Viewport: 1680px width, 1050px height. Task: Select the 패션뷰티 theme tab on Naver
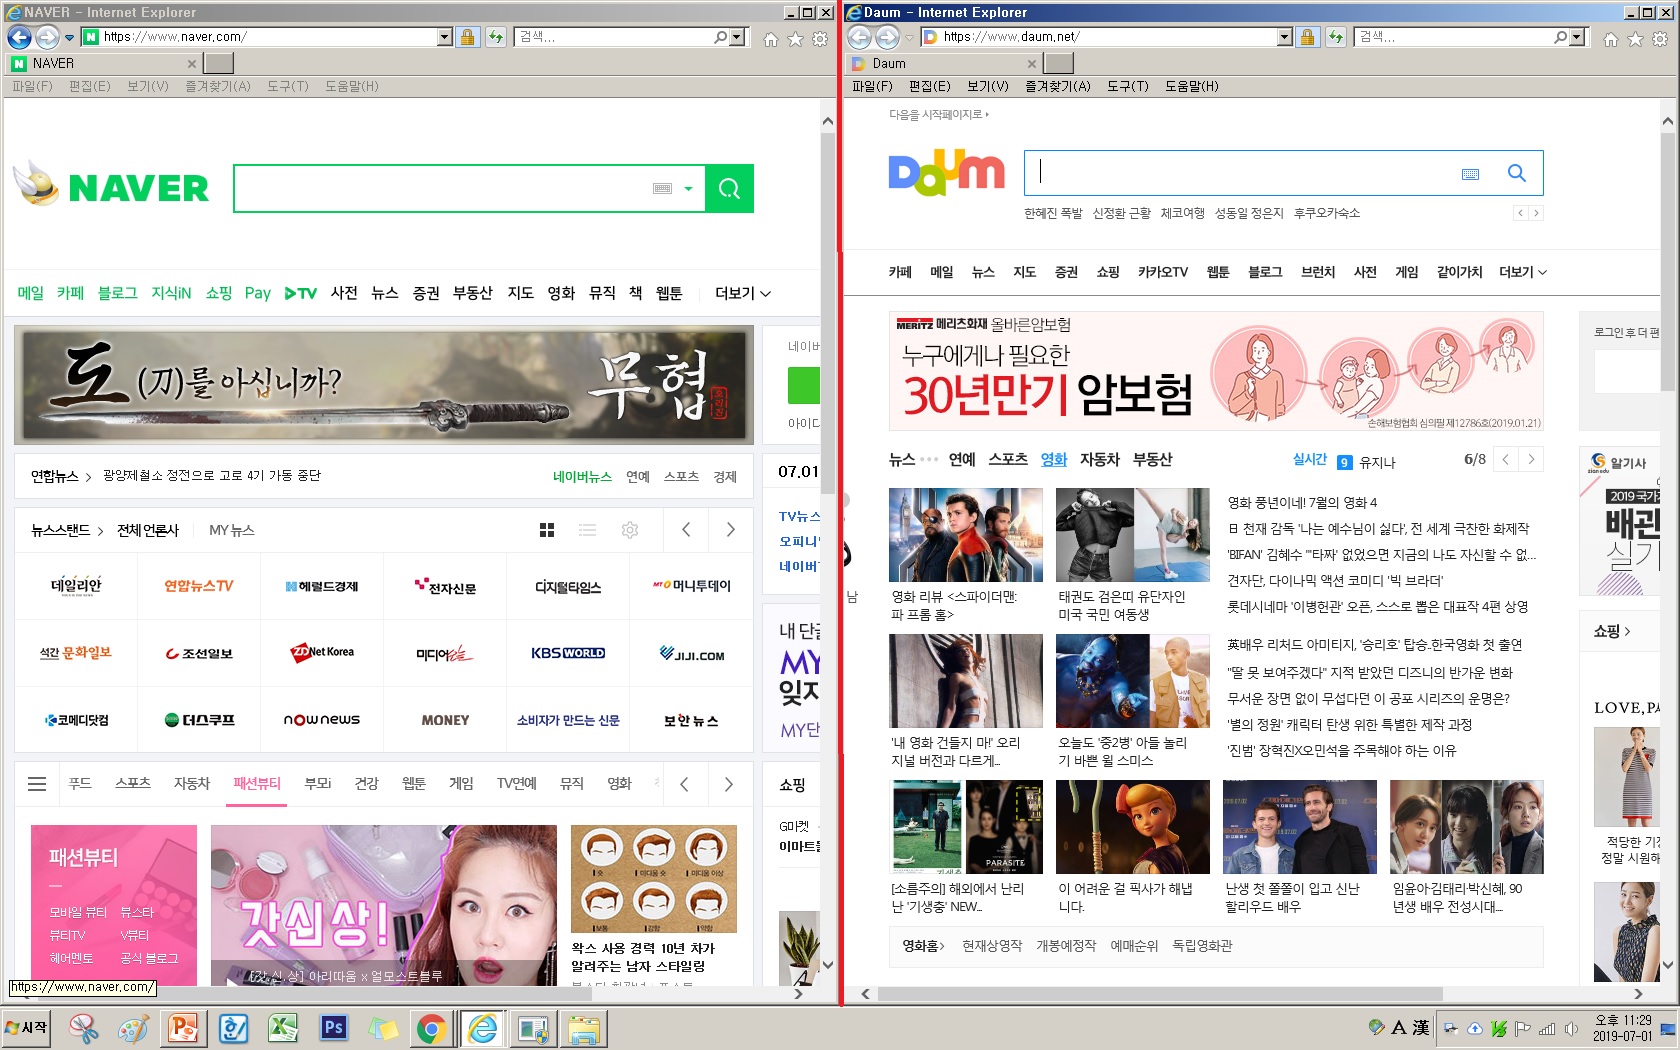[257, 784]
